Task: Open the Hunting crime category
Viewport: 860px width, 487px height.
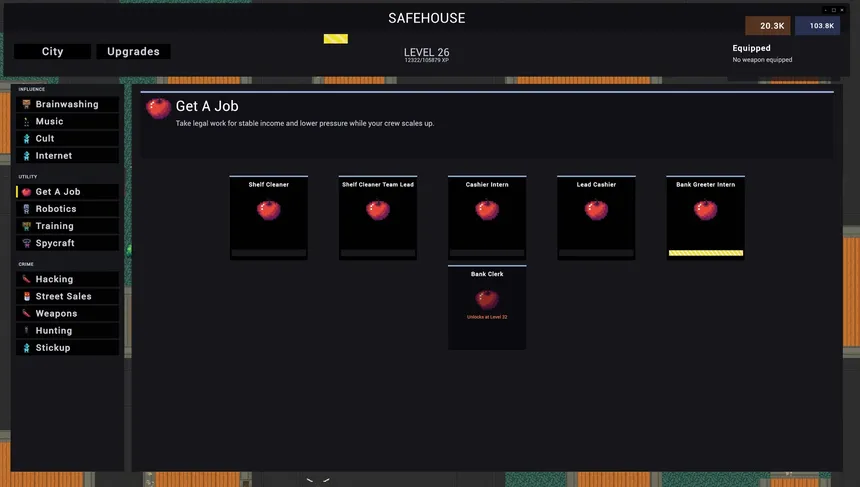Action: [x=53, y=330]
